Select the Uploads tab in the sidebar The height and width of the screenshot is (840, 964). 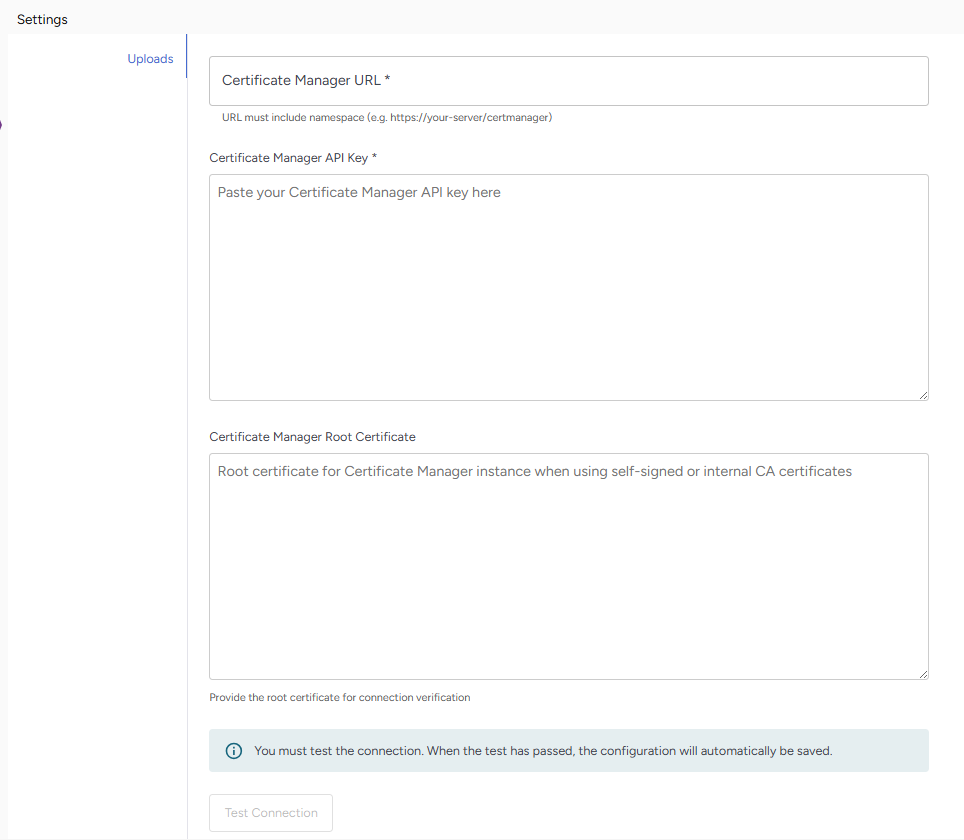click(x=150, y=59)
